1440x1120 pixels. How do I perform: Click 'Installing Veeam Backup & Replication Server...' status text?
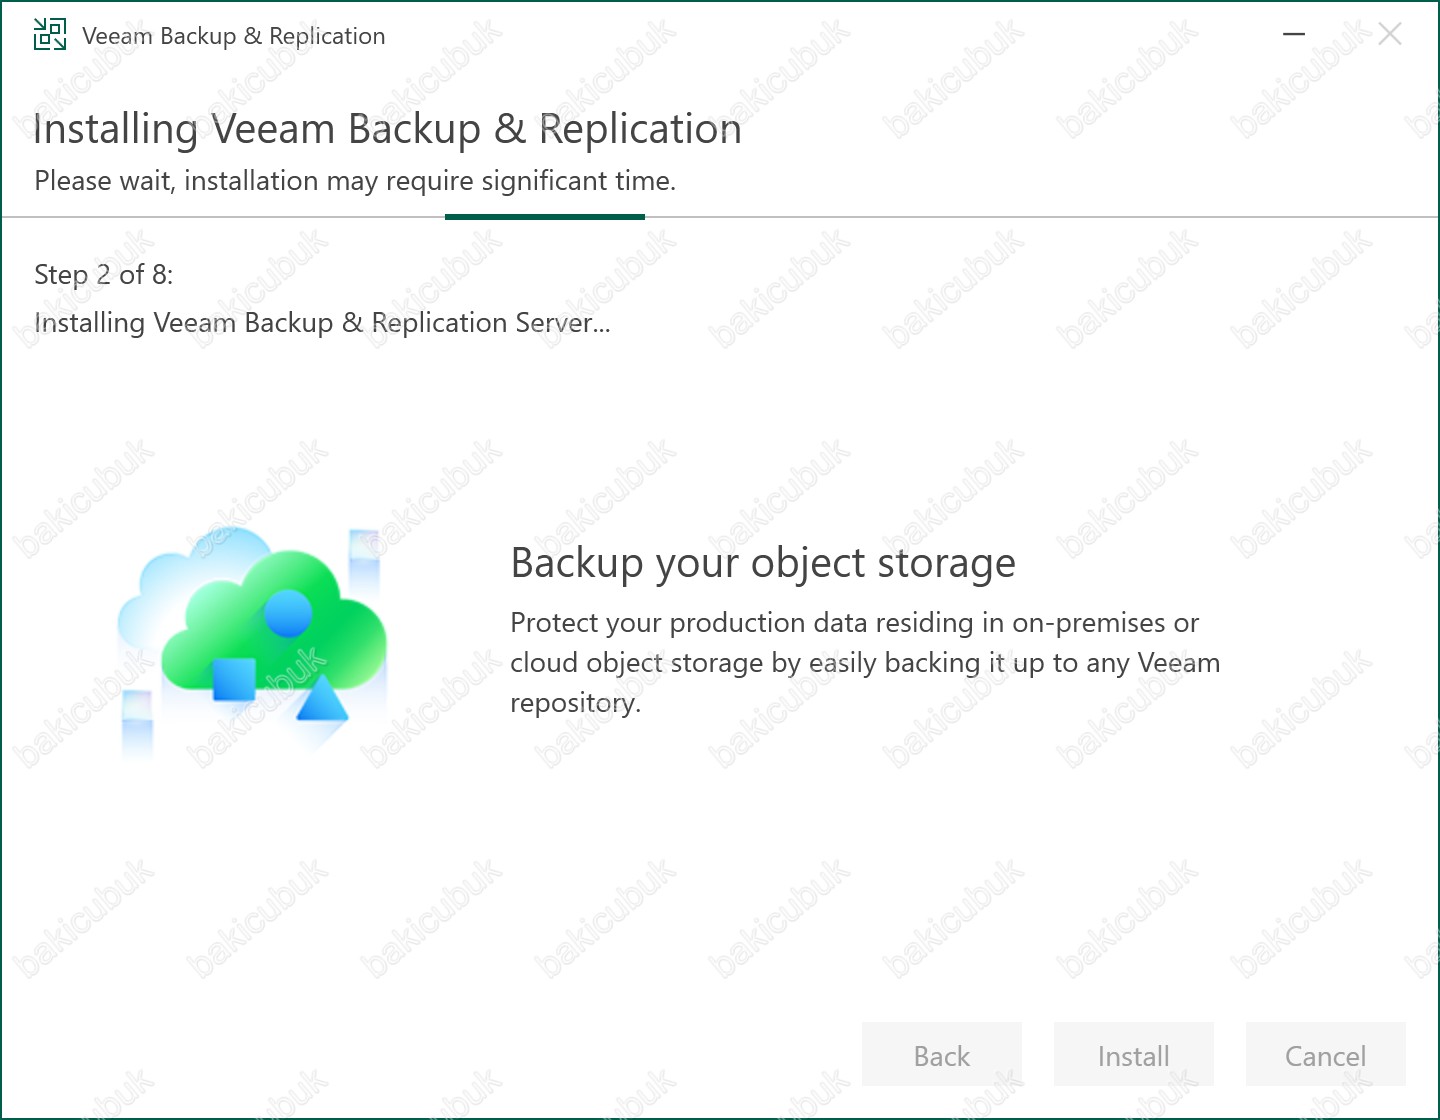click(x=322, y=323)
